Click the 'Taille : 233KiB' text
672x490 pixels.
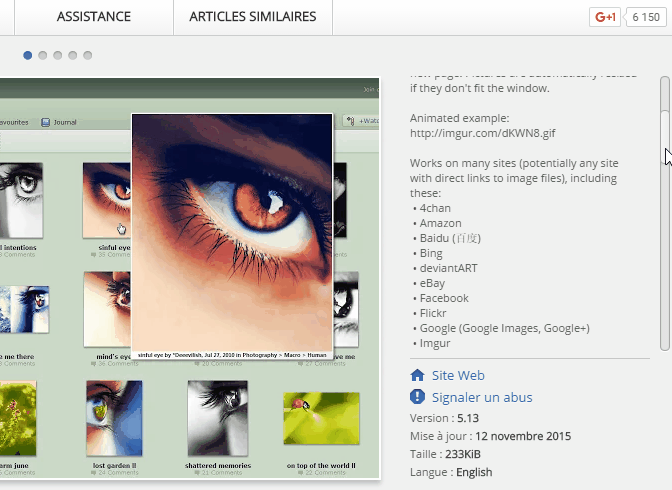pos(445,454)
